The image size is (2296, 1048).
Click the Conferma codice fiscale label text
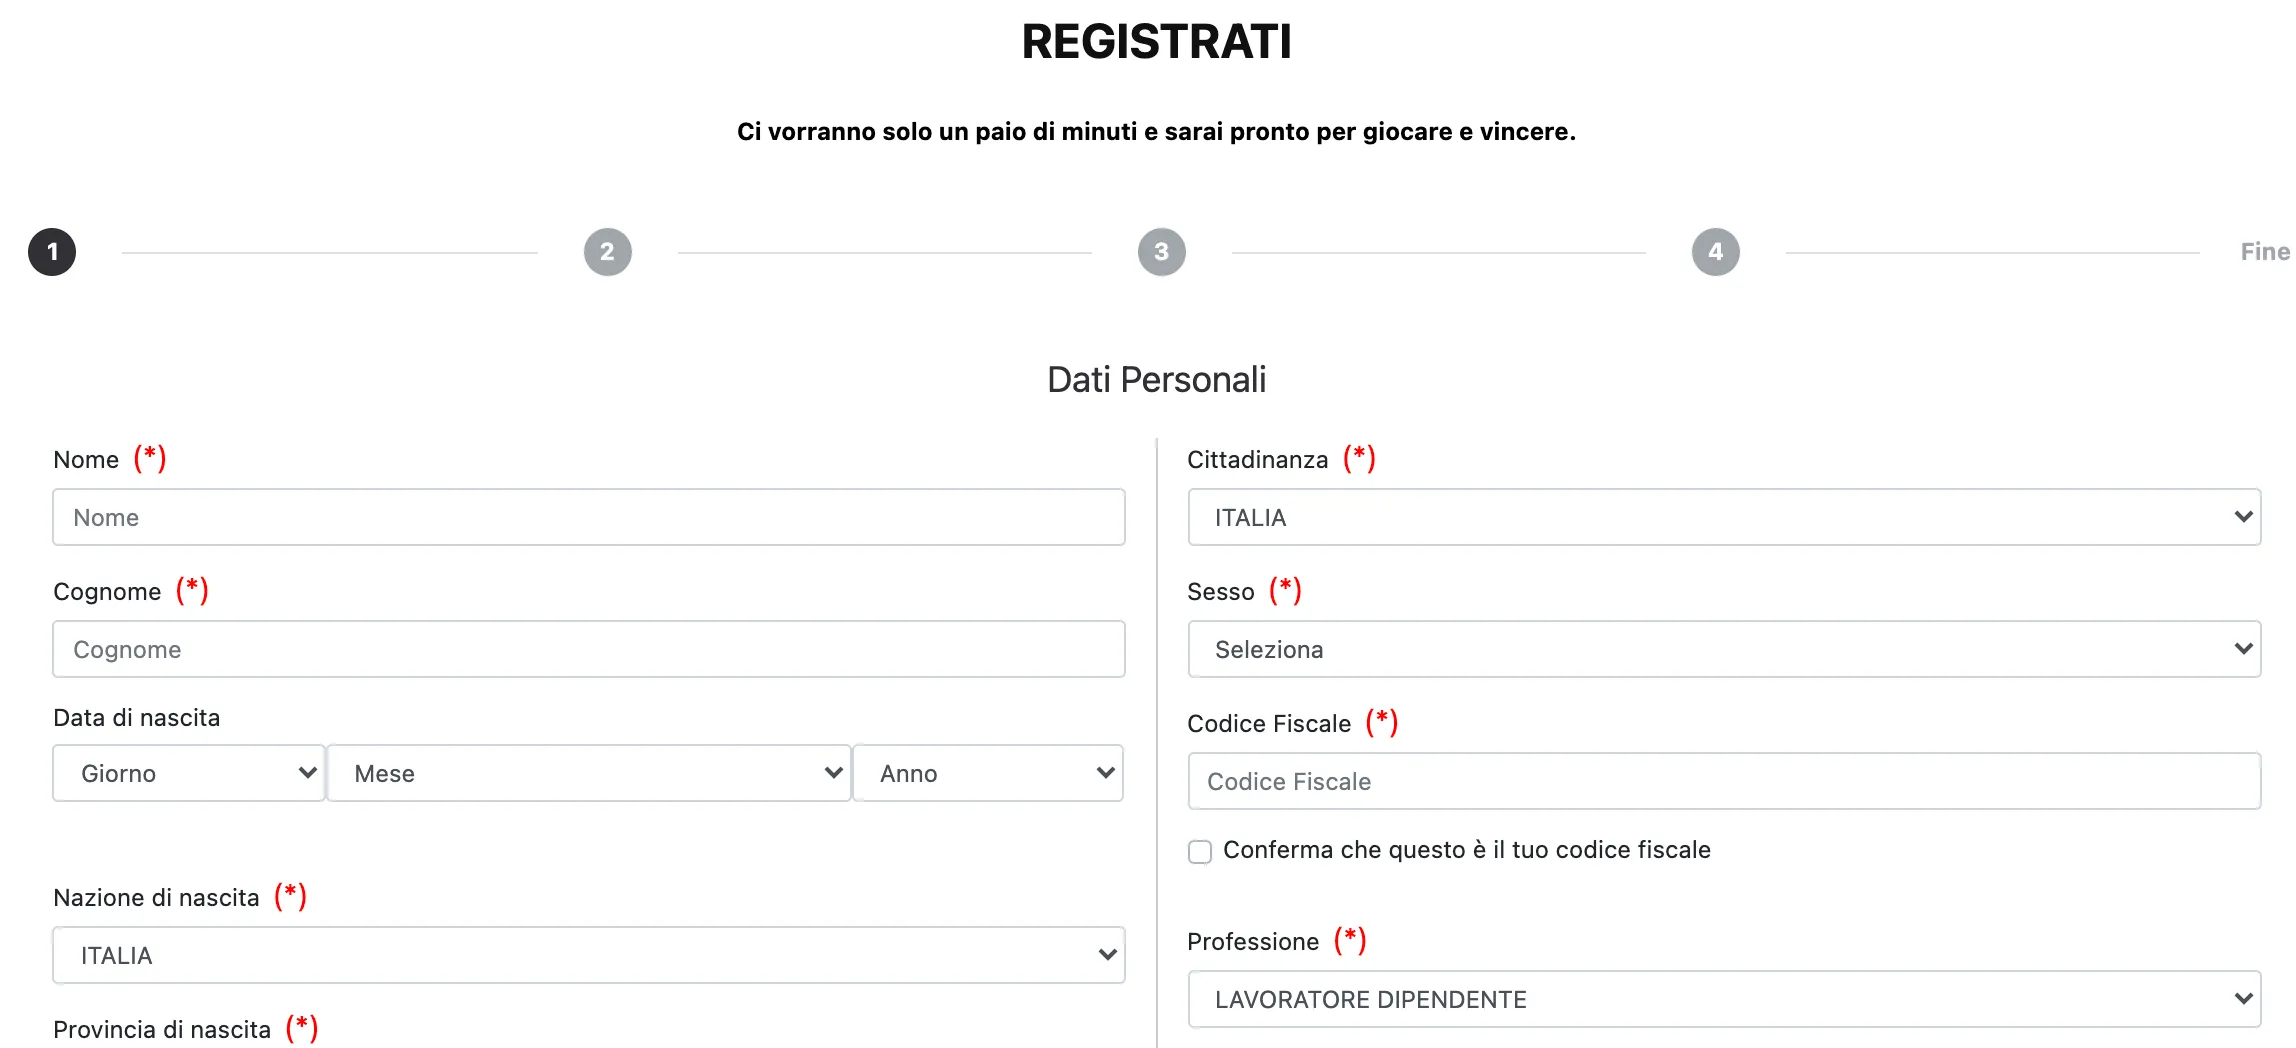1466,850
